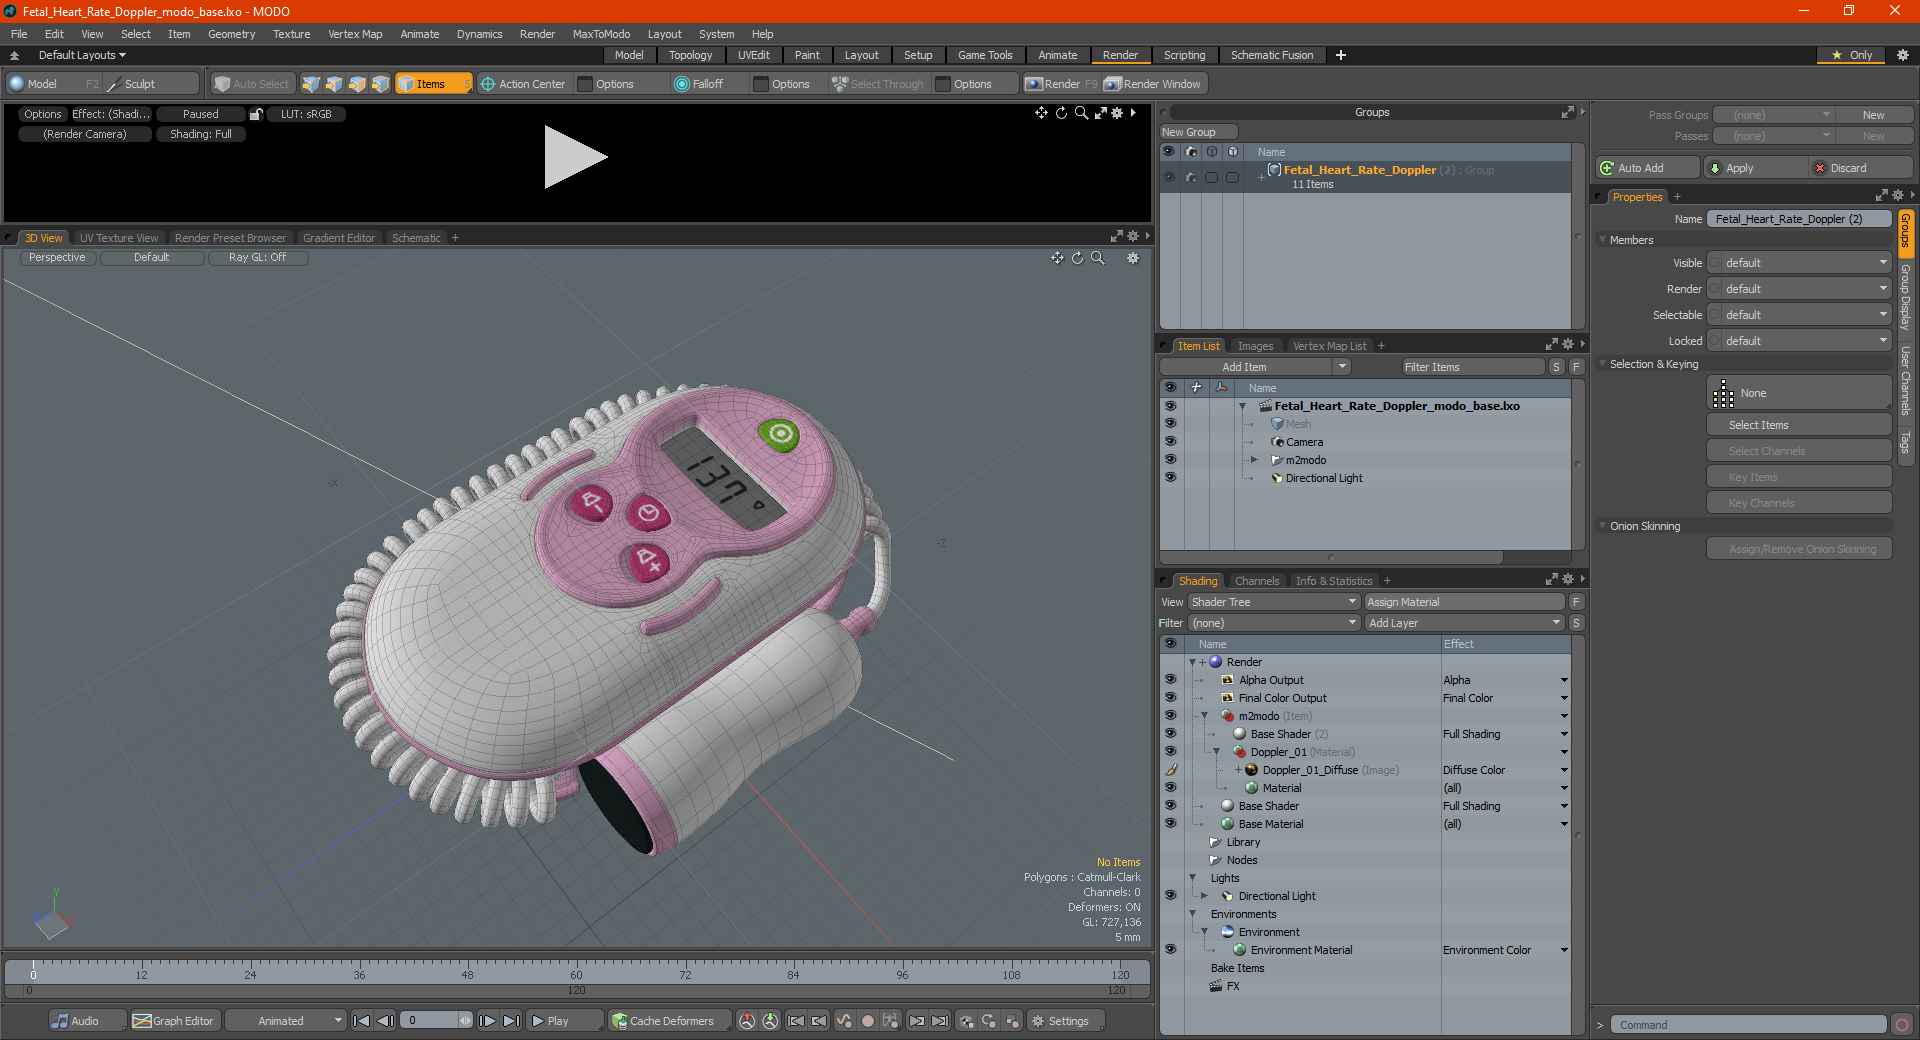
Task: Open the Texture menu
Action: tap(291, 34)
